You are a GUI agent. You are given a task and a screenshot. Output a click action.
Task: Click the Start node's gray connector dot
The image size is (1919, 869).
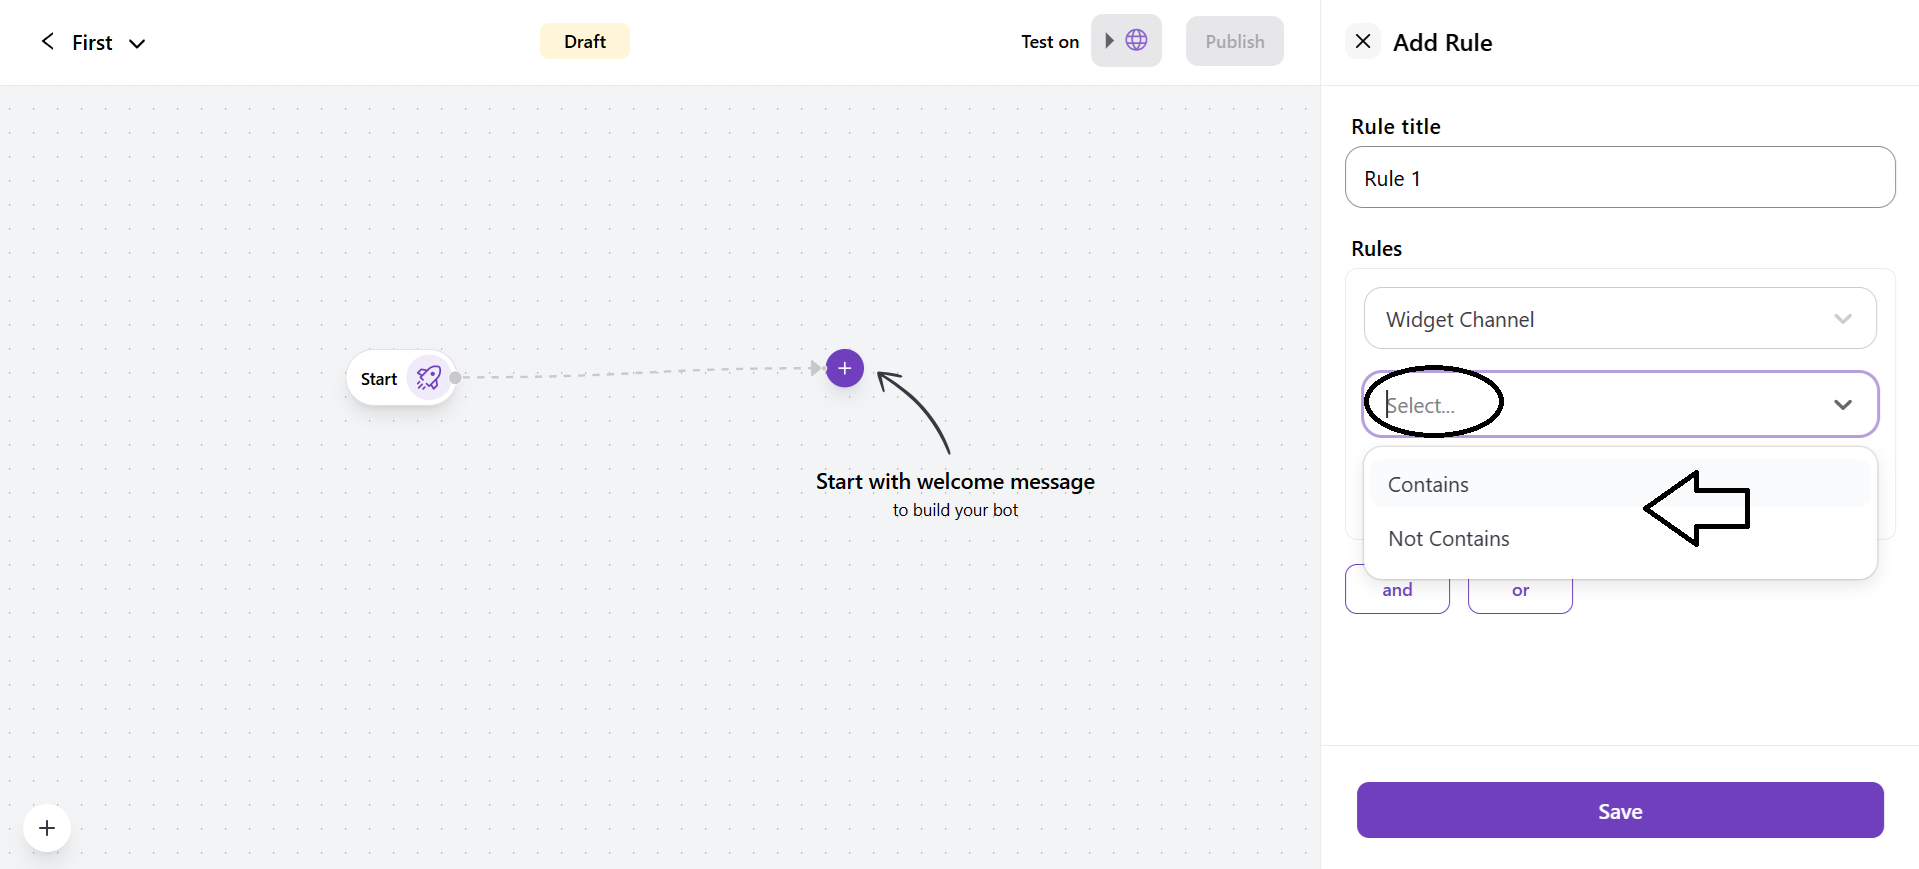click(456, 378)
